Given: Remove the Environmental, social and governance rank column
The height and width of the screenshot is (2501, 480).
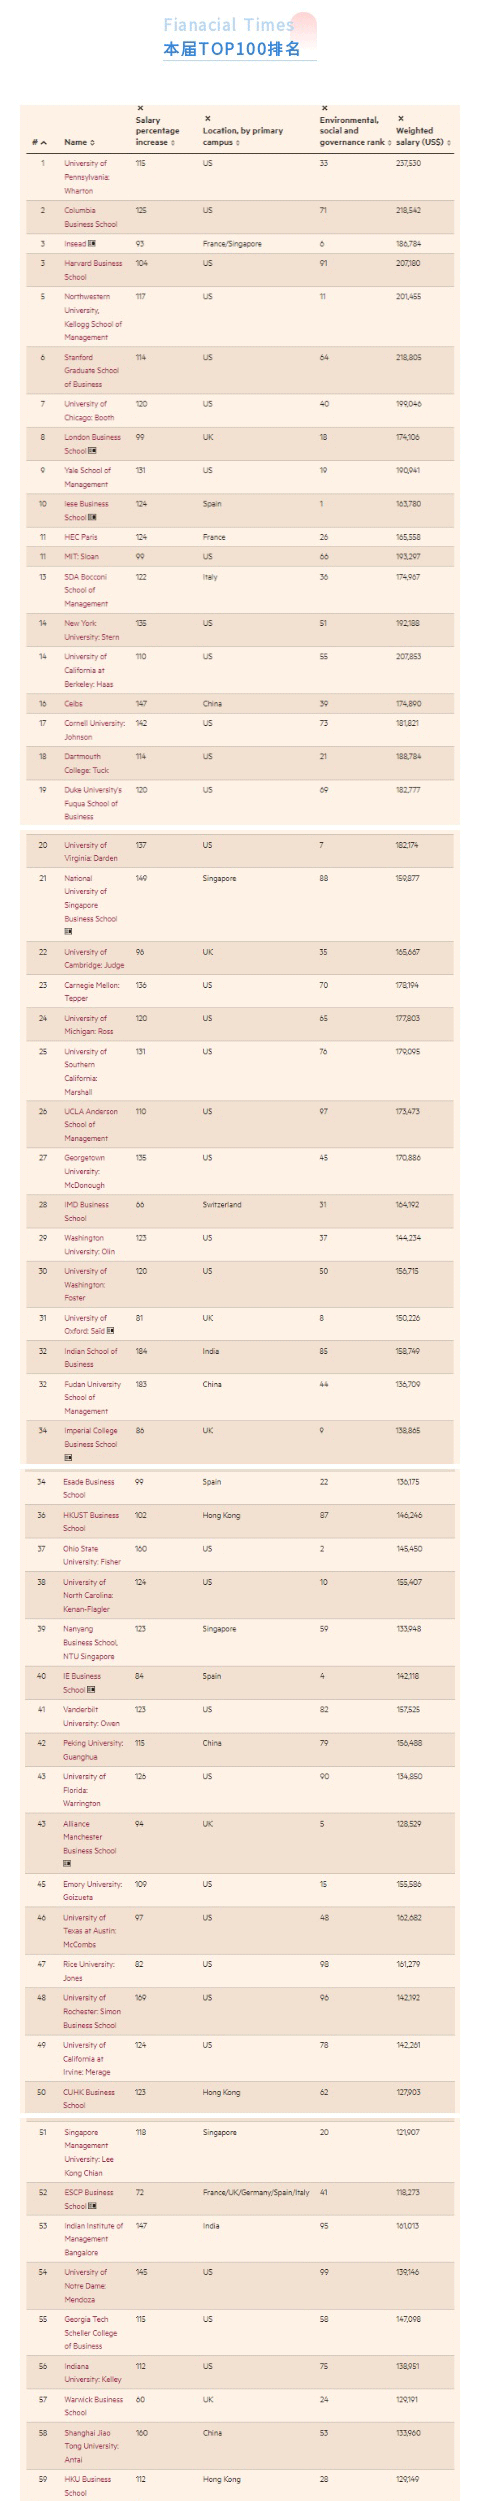Looking at the screenshot, I should (324, 108).
